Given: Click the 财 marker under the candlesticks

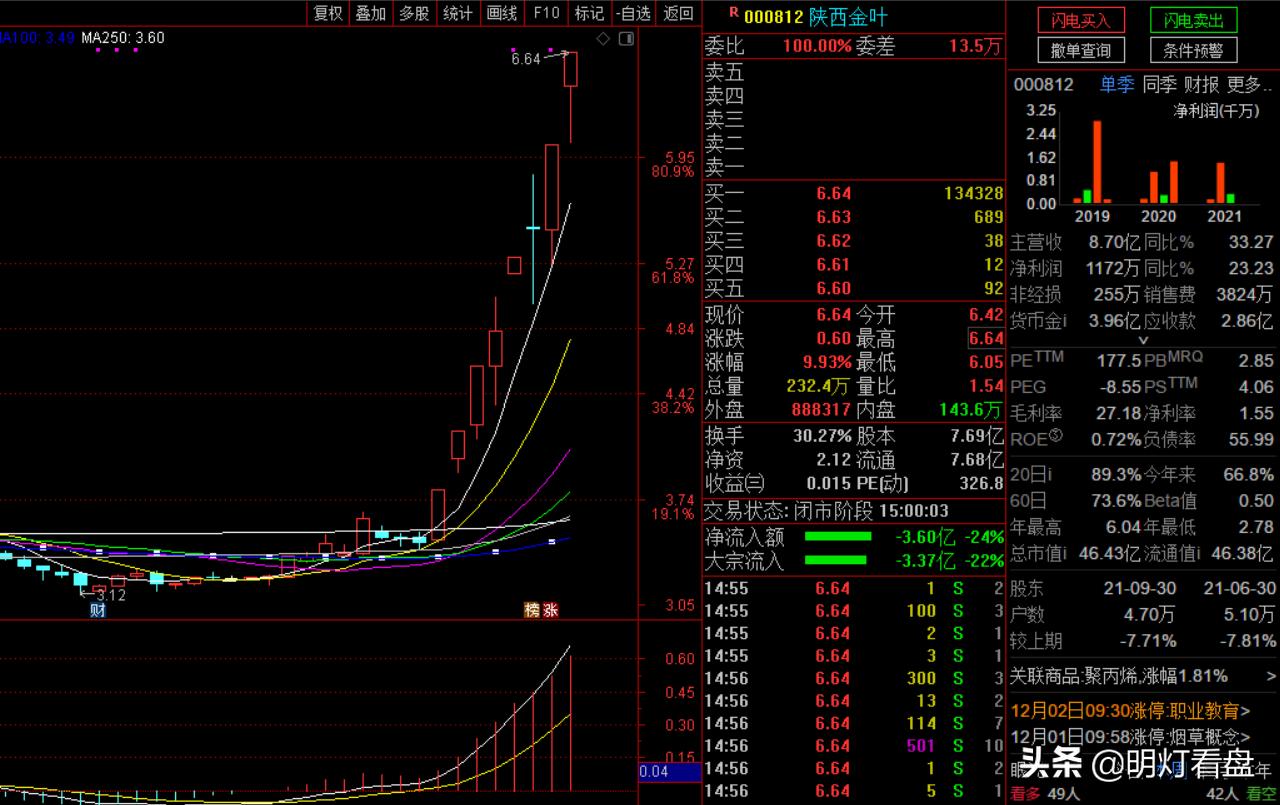Looking at the screenshot, I should (x=97, y=610).
